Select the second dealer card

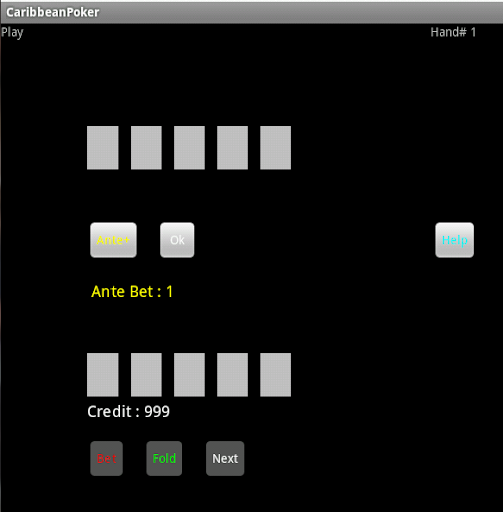146,148
